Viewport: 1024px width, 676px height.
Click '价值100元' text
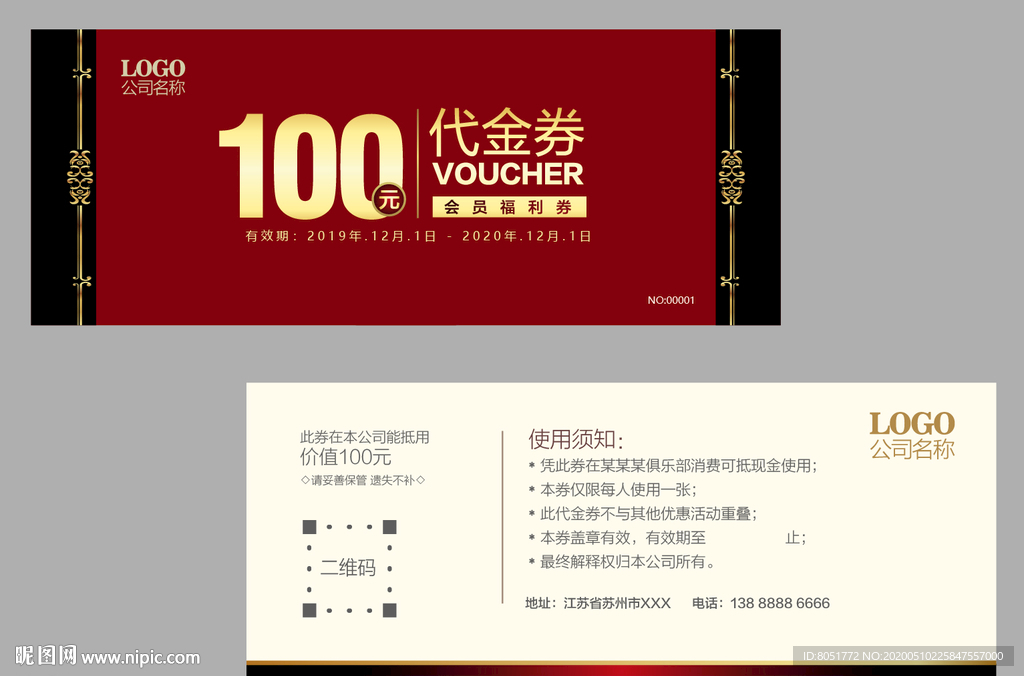tap(345, 457)
